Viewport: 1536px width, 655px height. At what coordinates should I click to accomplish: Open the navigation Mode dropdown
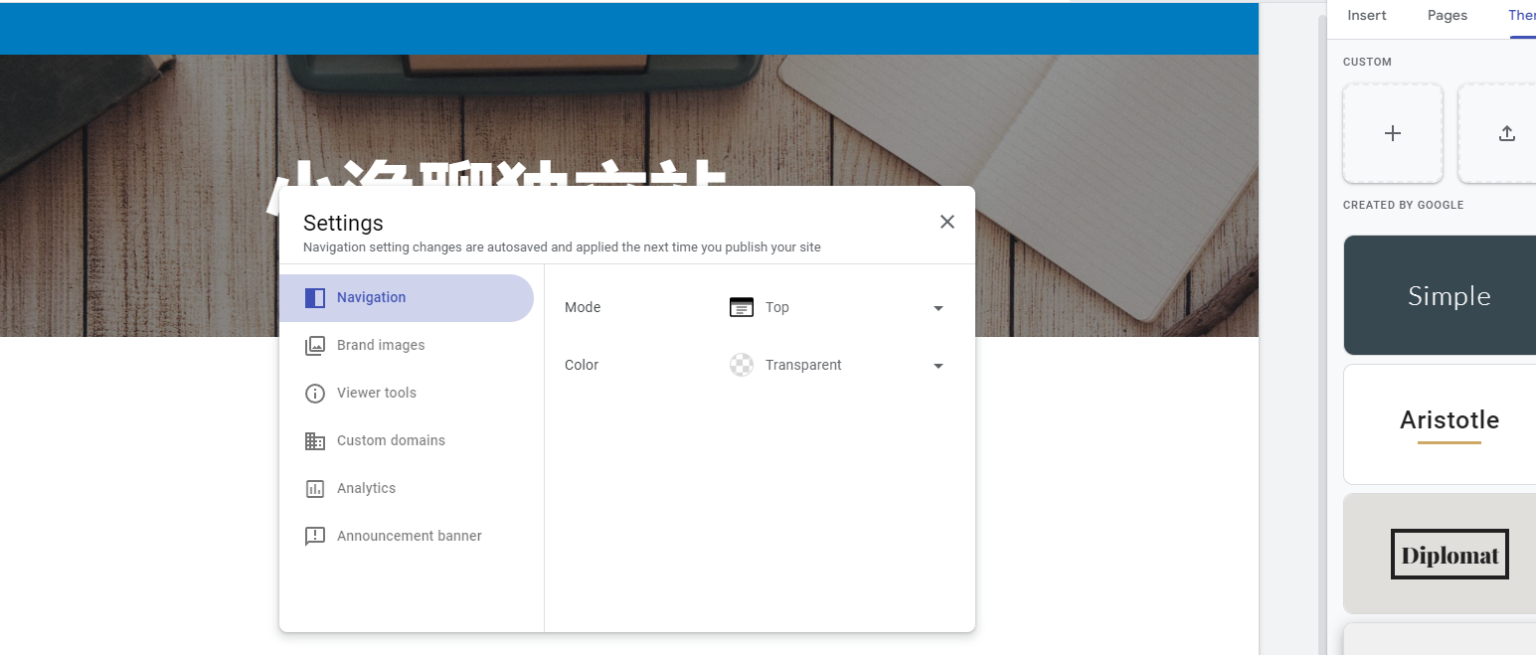[937, 307]
